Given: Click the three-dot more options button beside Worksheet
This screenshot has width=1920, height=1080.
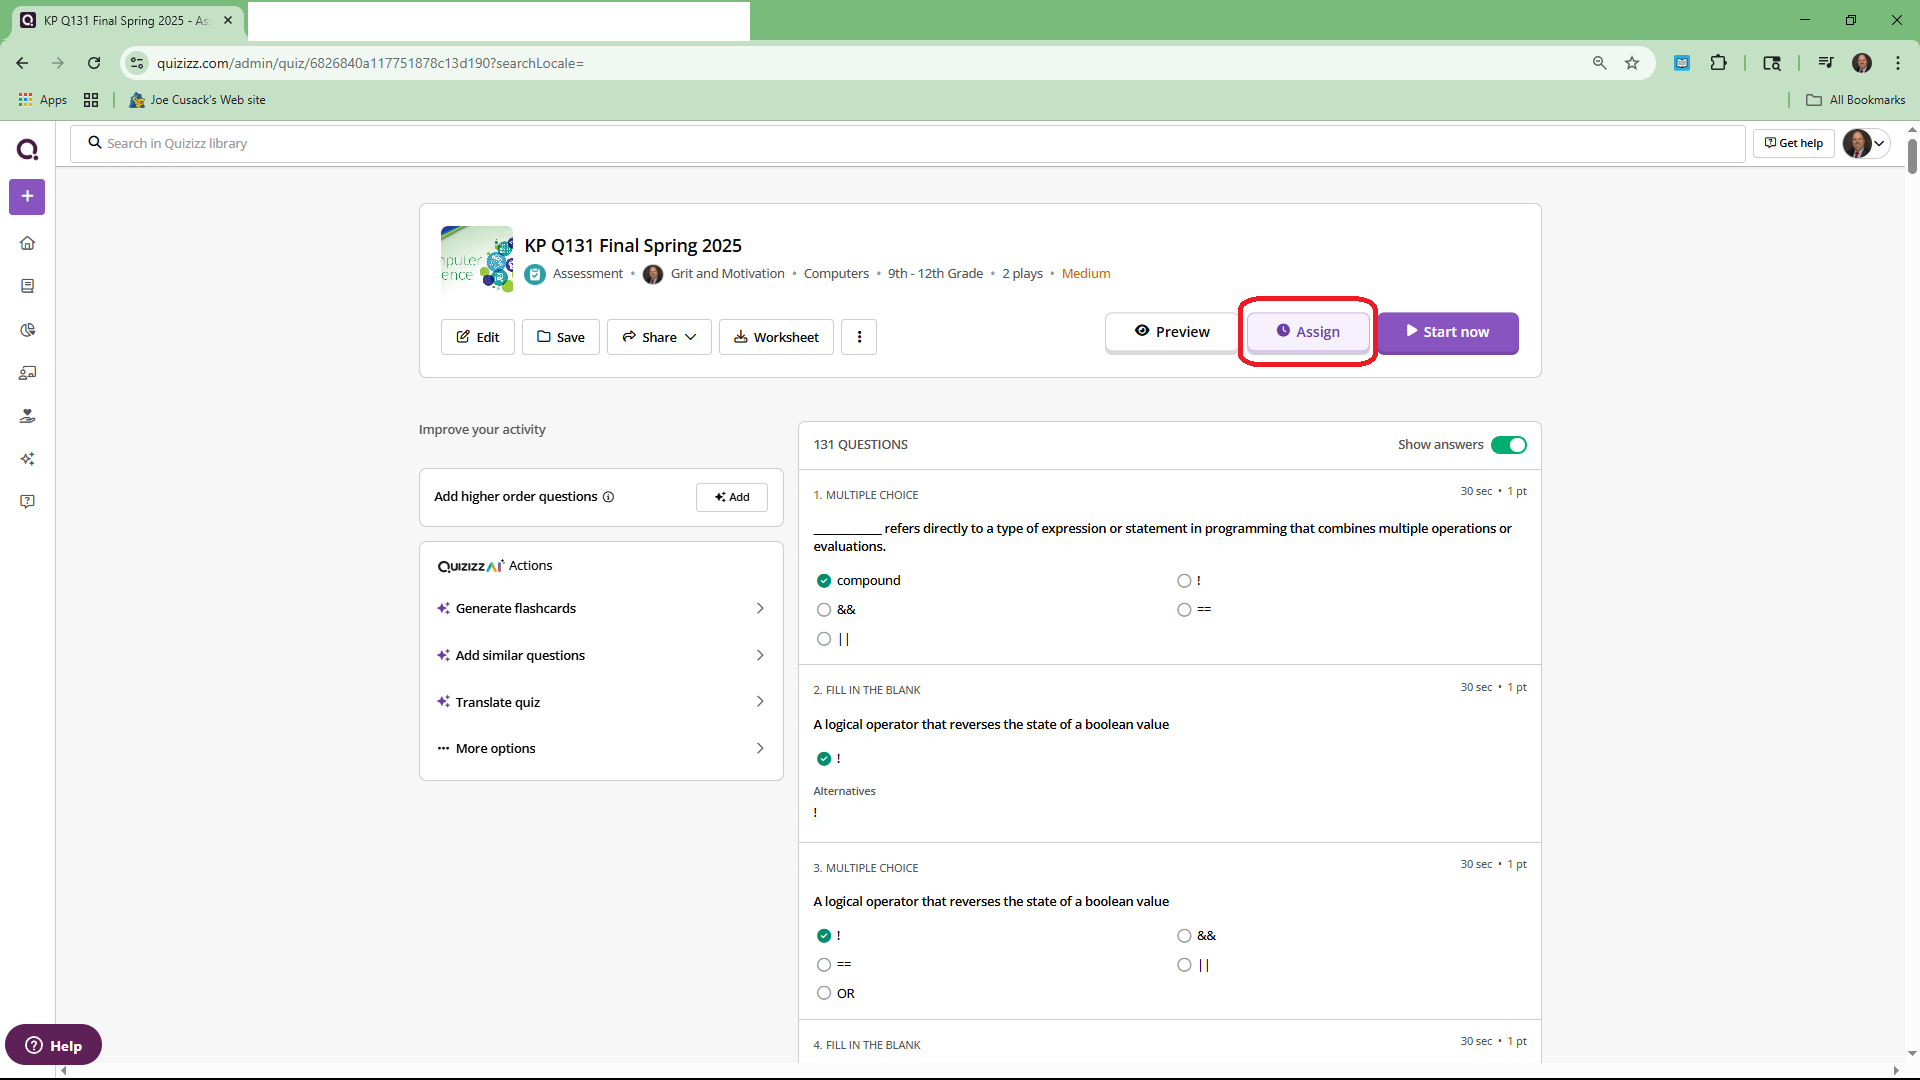Looking at the screenshot, I should 859,337.
